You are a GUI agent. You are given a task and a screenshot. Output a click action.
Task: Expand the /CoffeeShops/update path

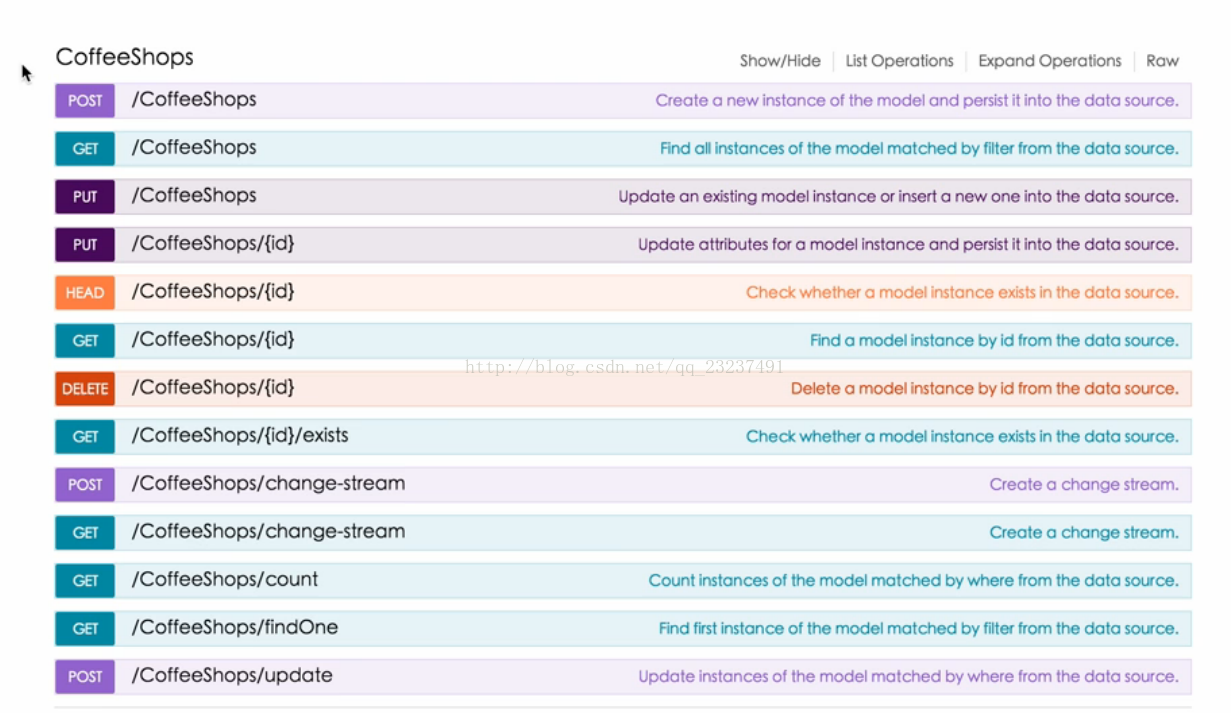(x=232, y=675)
